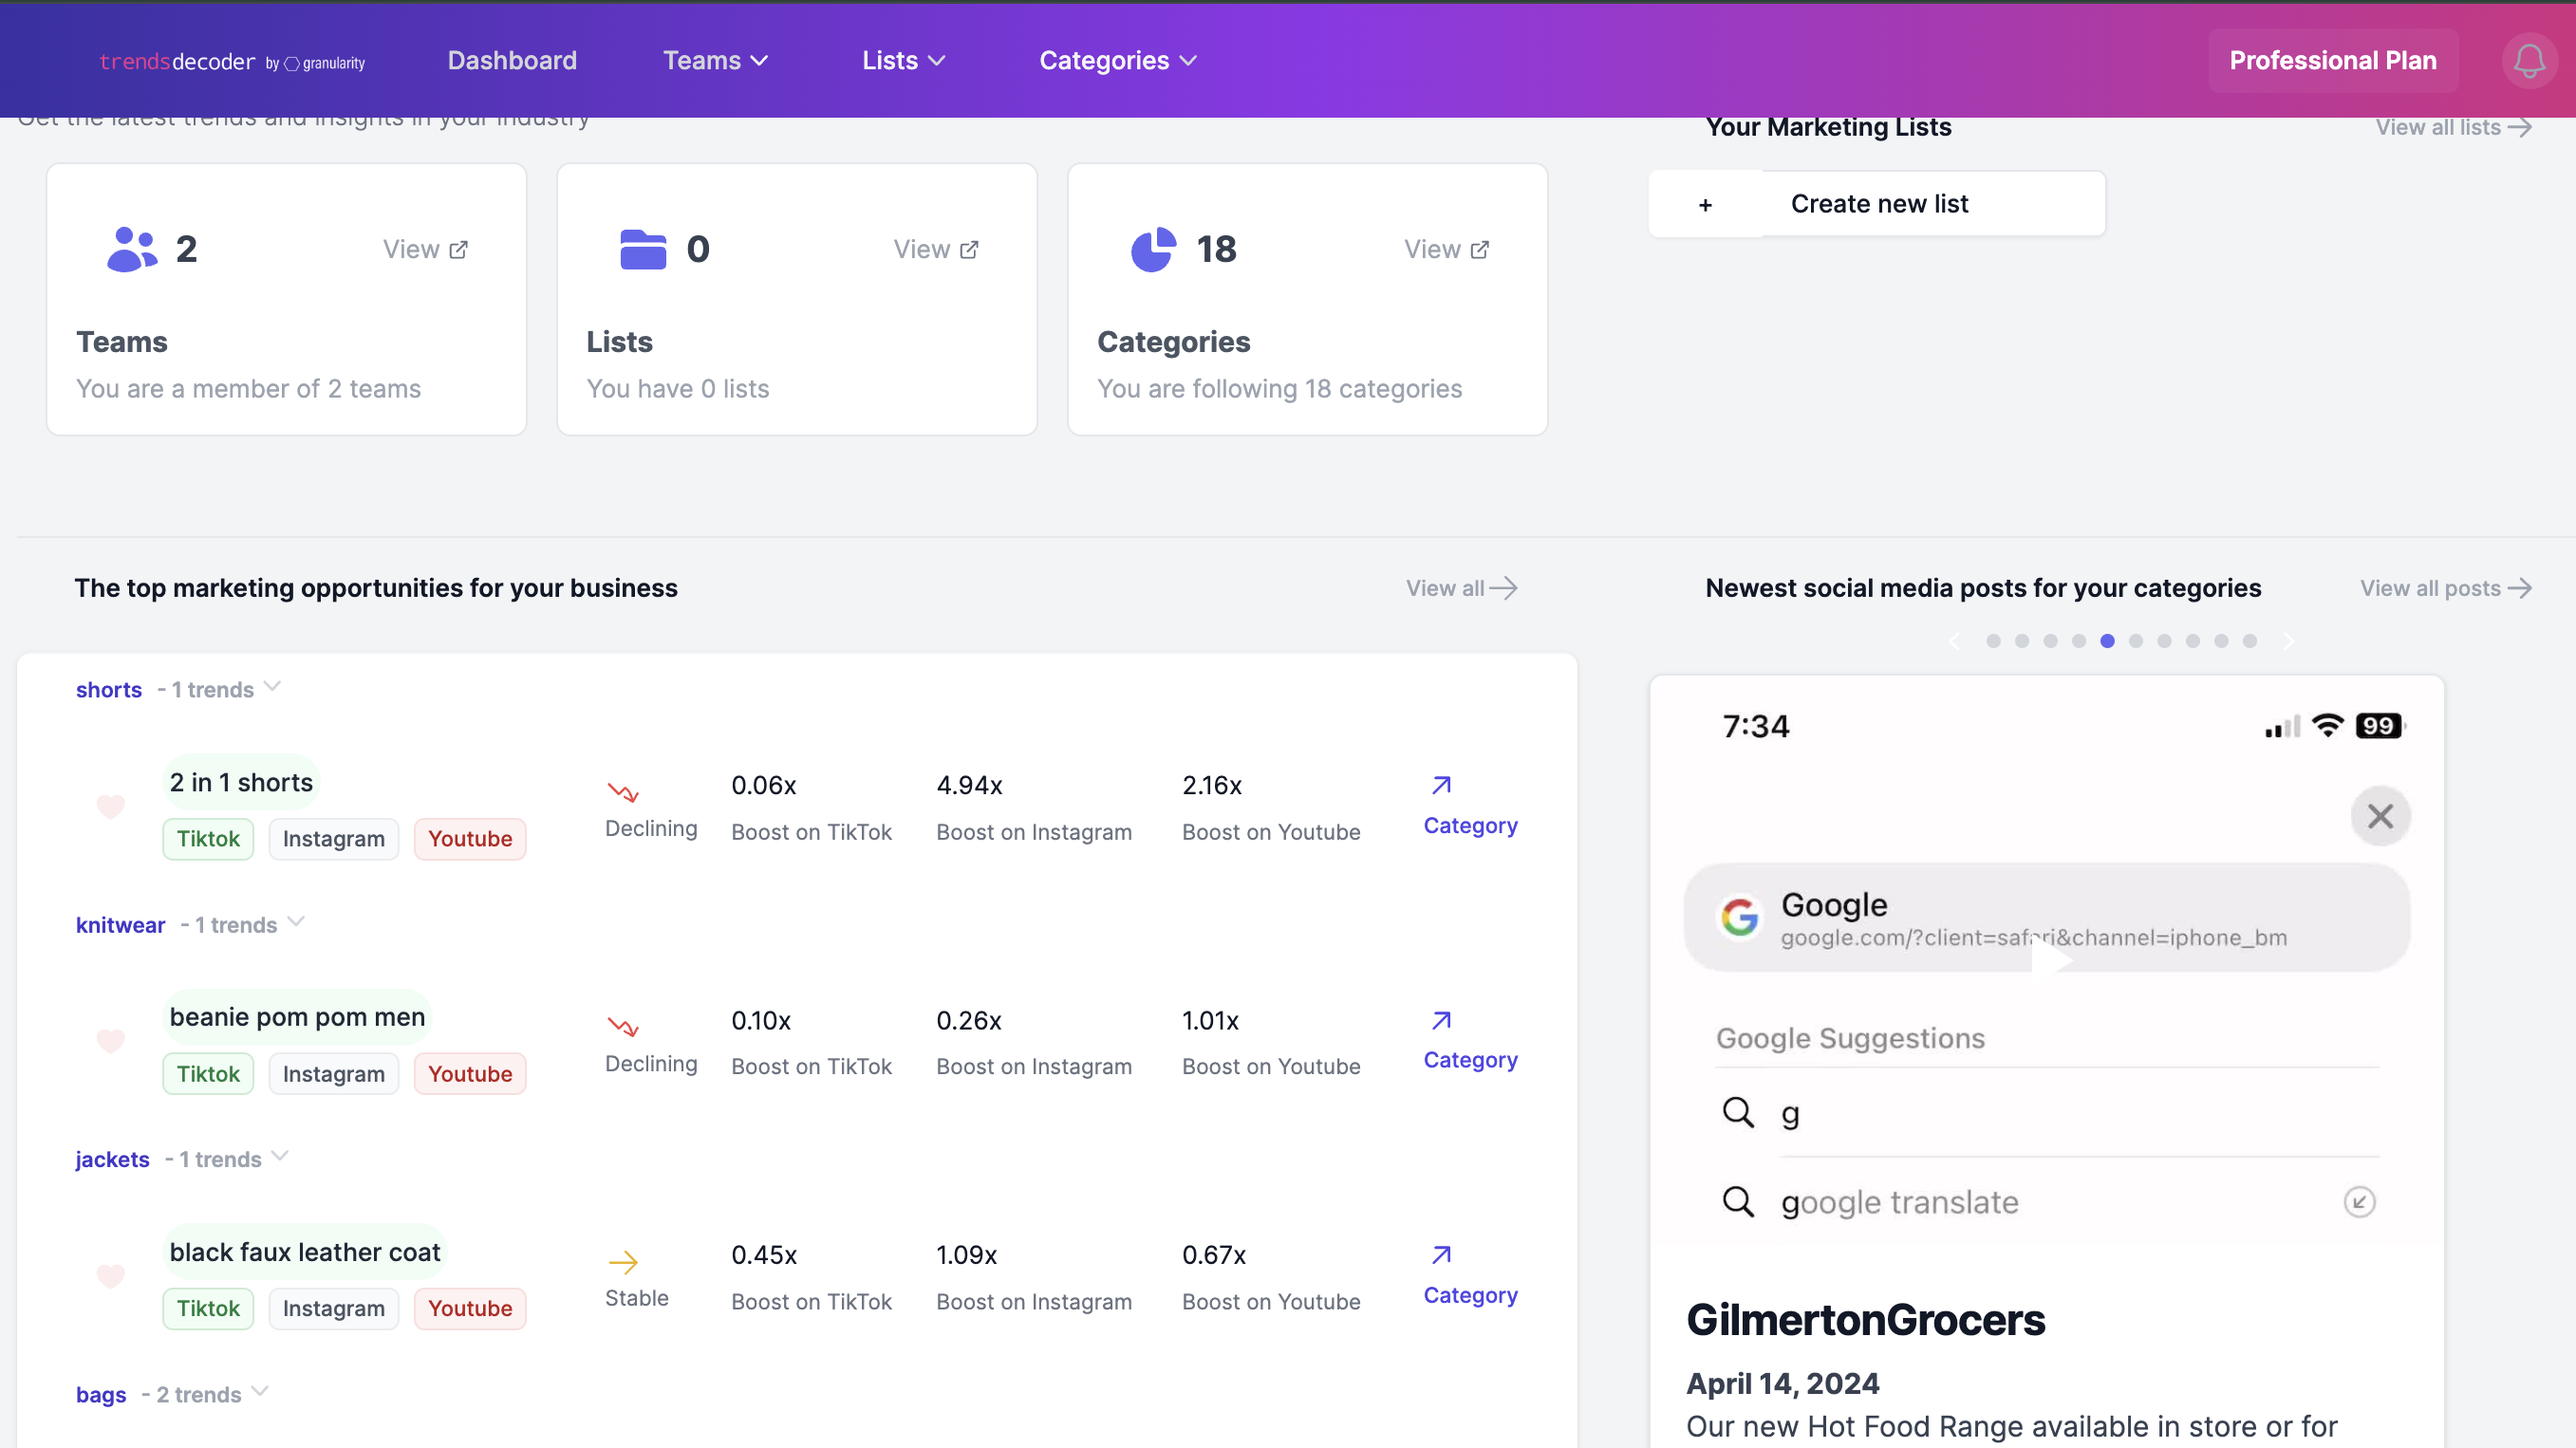The width and height of the screenshot is (2576, 1448).
Task: Go to the Dashboard nav item
Action: [x=512, y=61]
